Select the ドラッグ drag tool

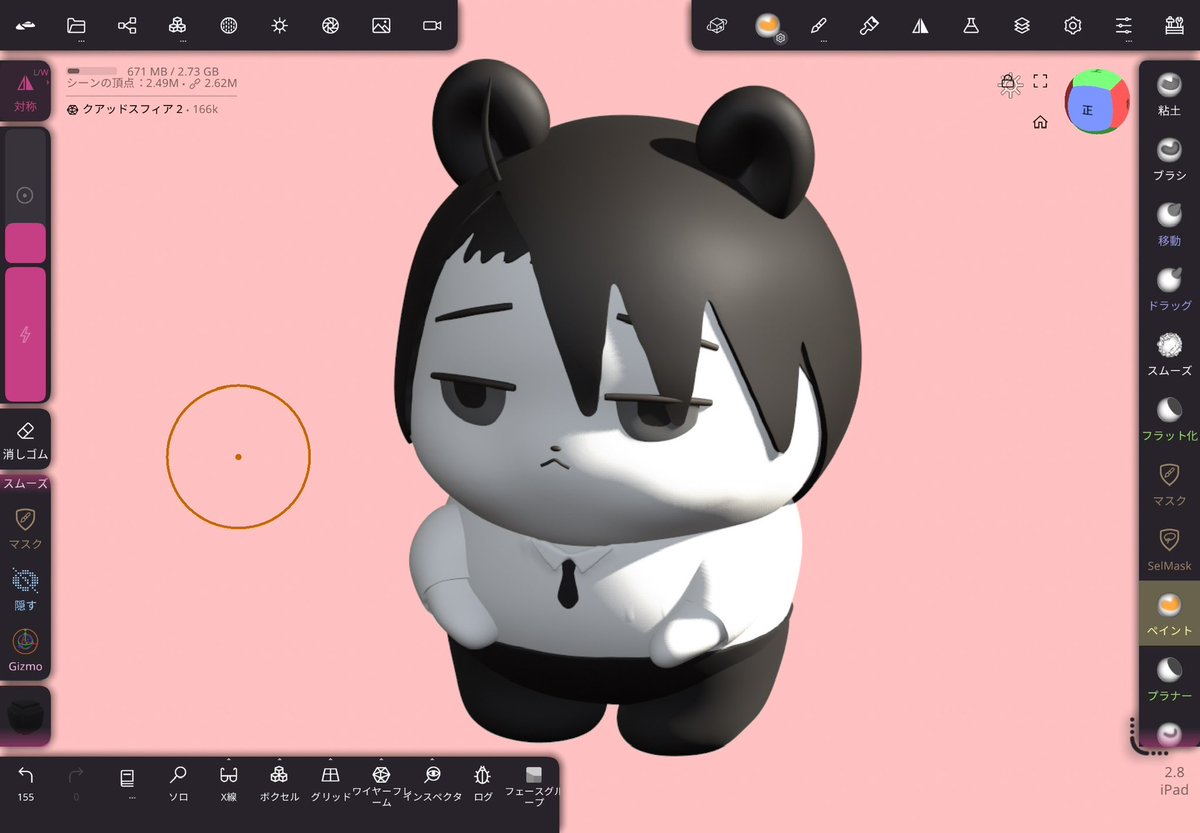pos(1169,288)
